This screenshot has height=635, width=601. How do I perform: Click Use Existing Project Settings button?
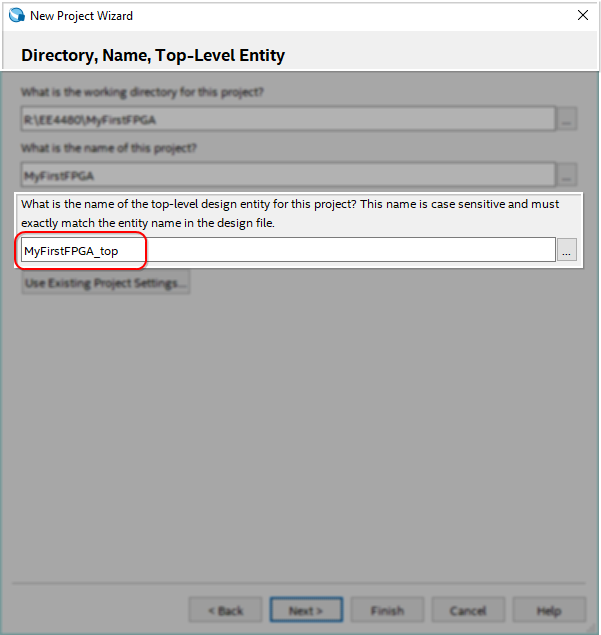(106, 283)
